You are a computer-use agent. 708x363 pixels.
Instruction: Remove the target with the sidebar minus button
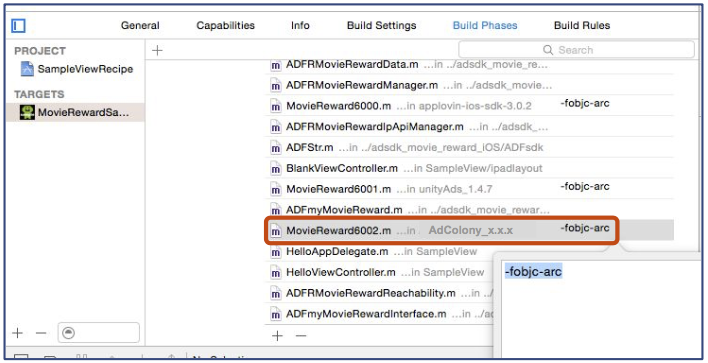[41, 333]
